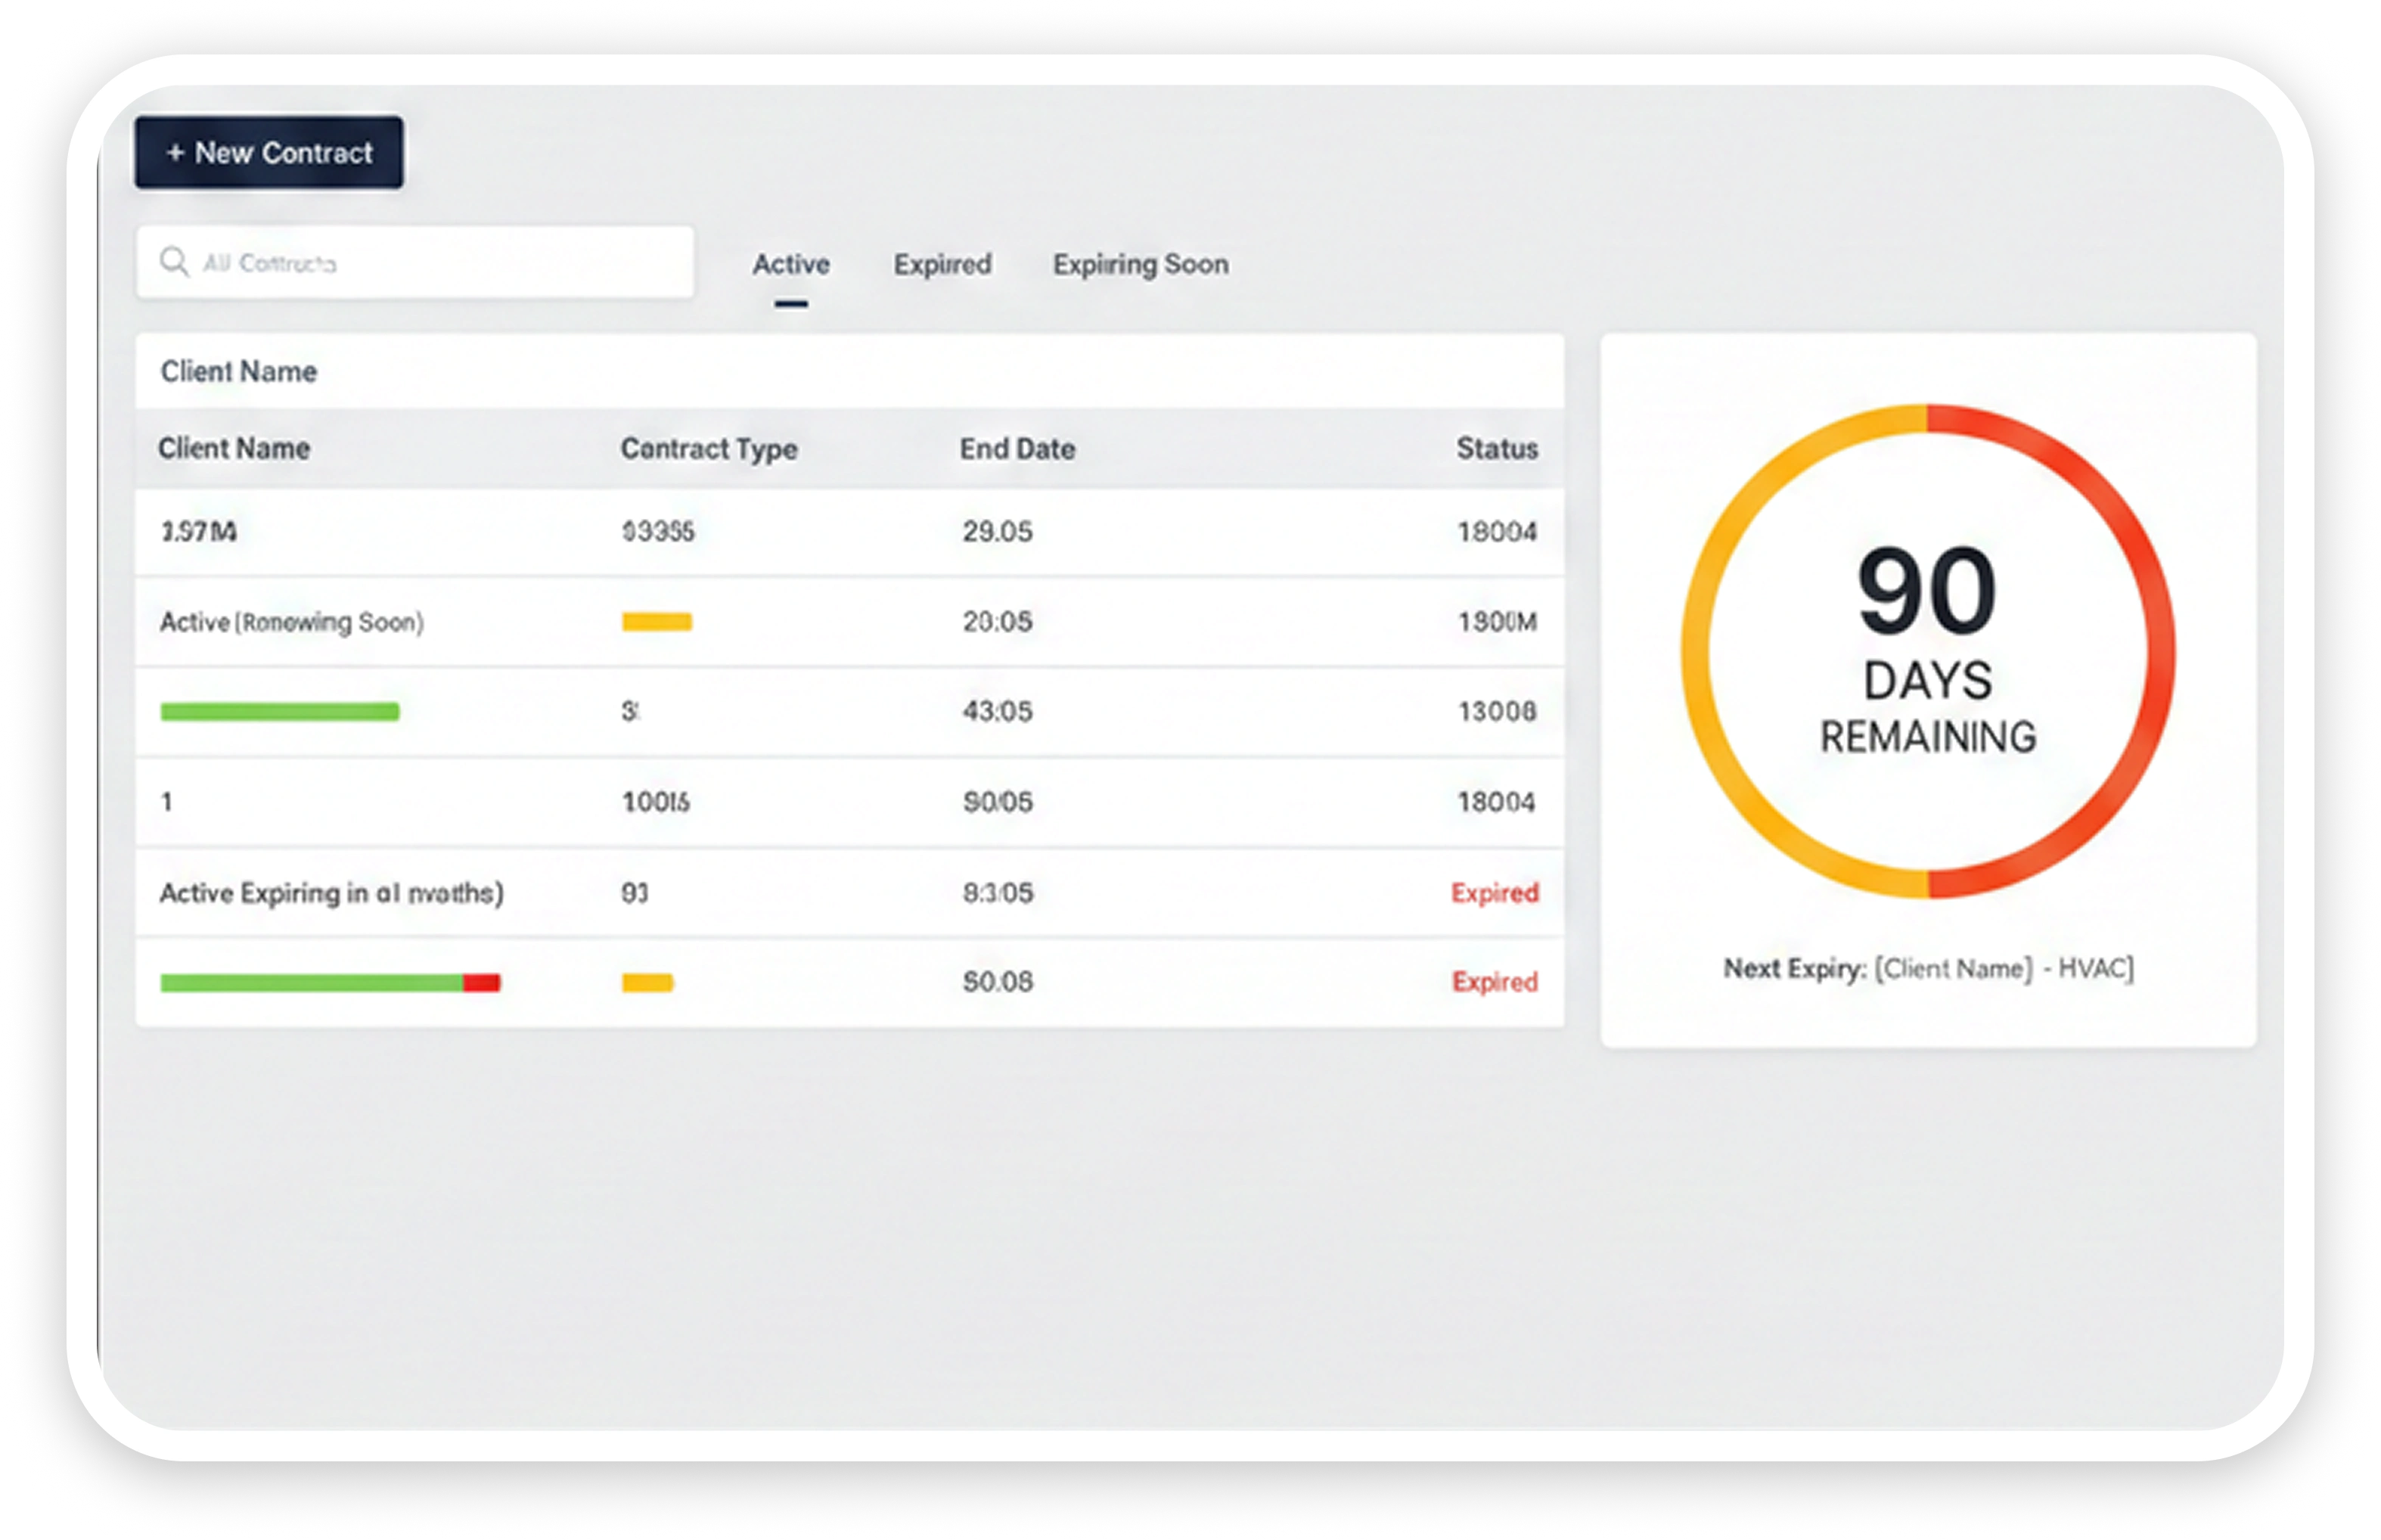Click yellow indicator in last table row

[647, 983]
